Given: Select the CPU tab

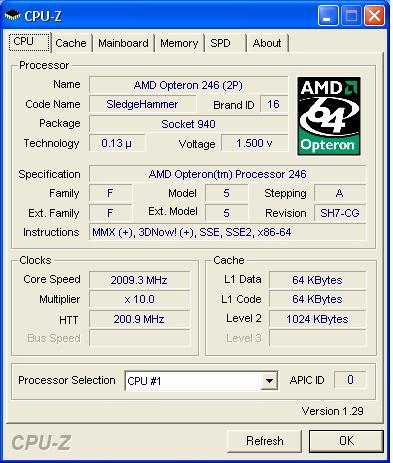Looking at the screenshot, I should [29, 42].
